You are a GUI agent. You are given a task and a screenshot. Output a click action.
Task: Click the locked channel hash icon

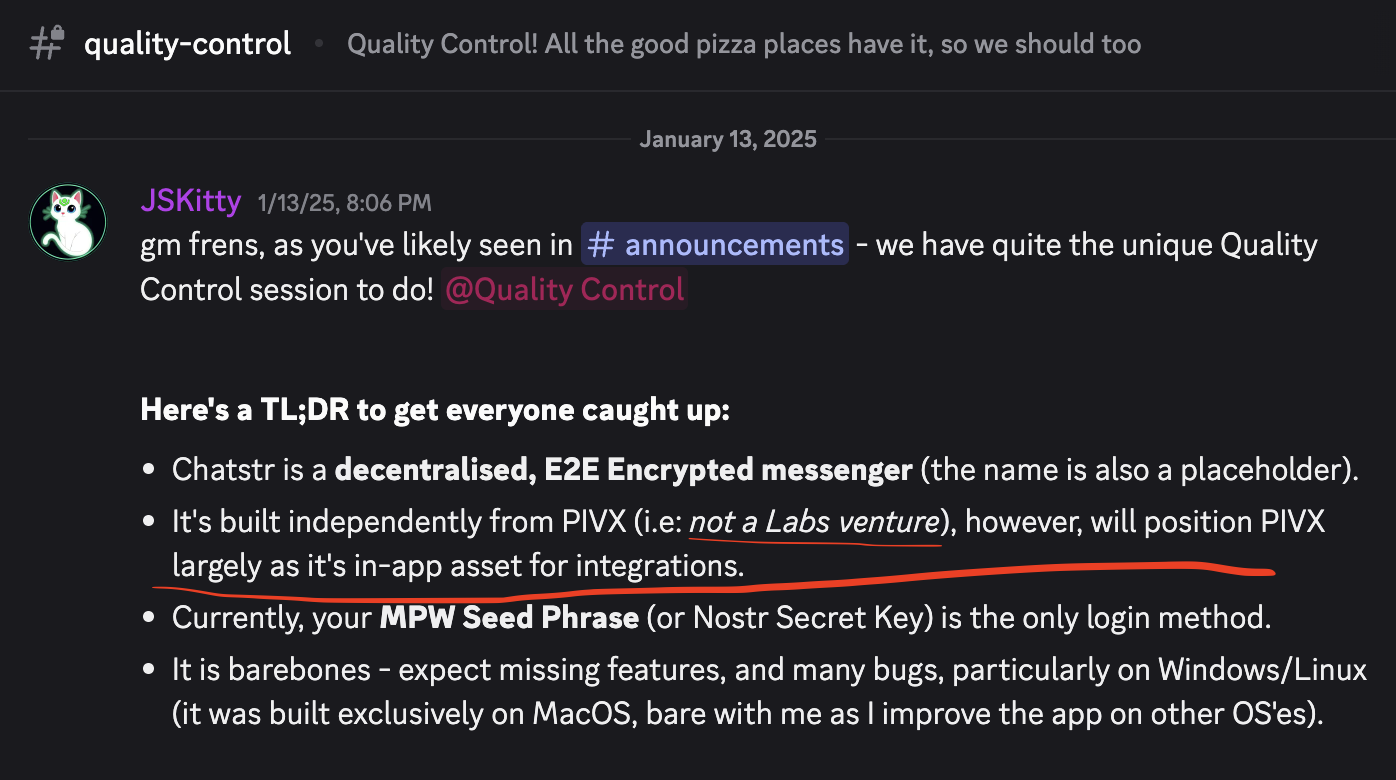click(x=47, y=44)
